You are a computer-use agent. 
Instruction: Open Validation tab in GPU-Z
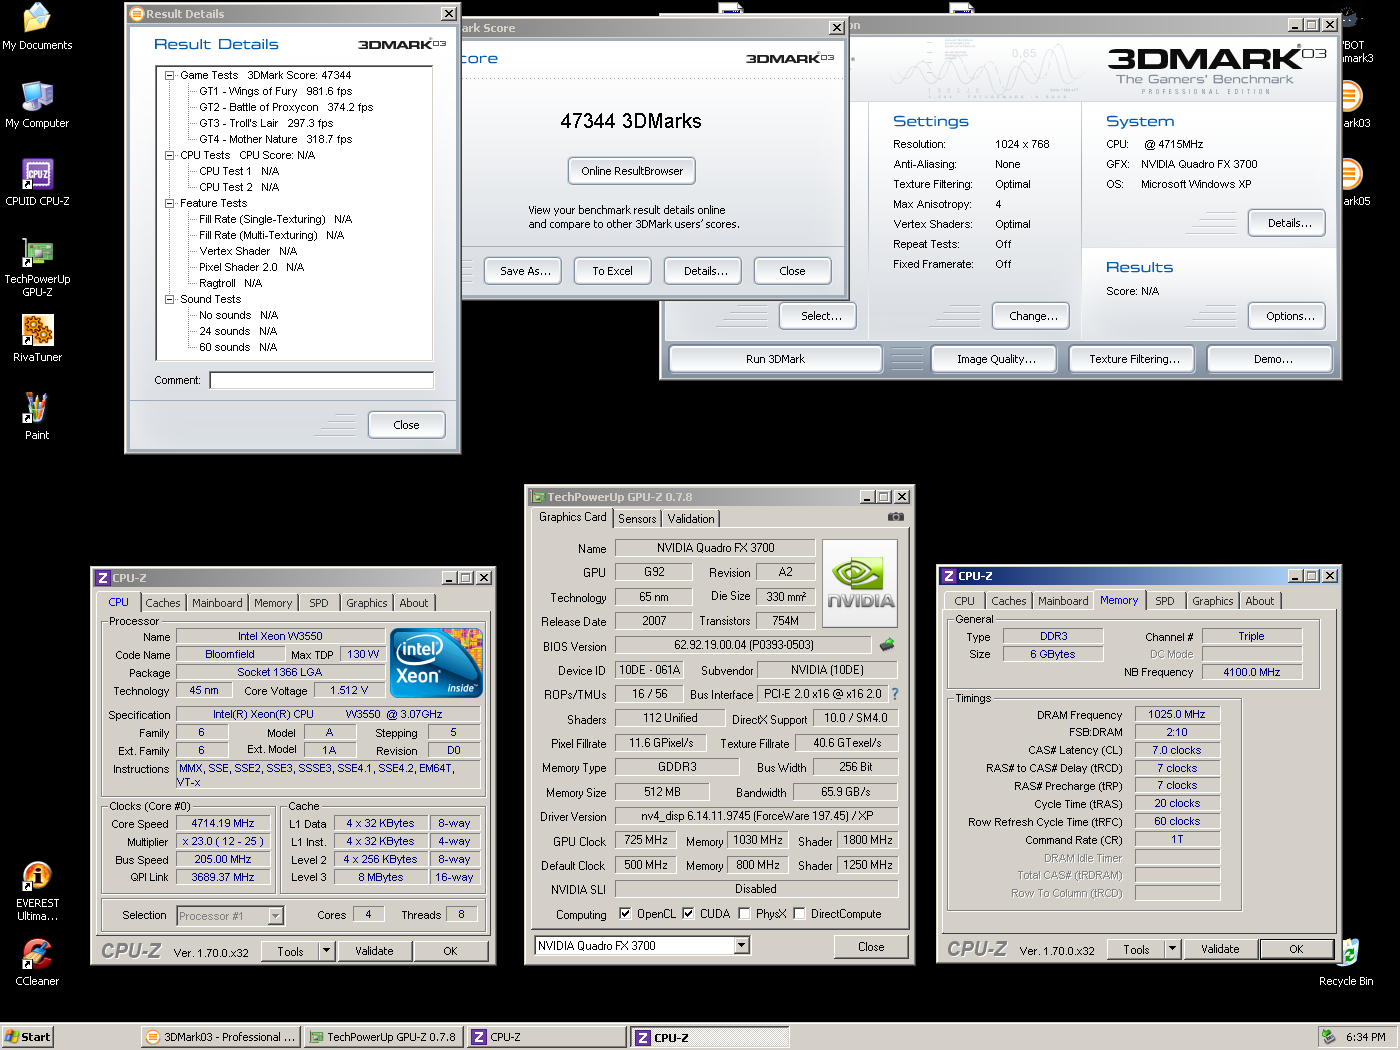(691, 519)
